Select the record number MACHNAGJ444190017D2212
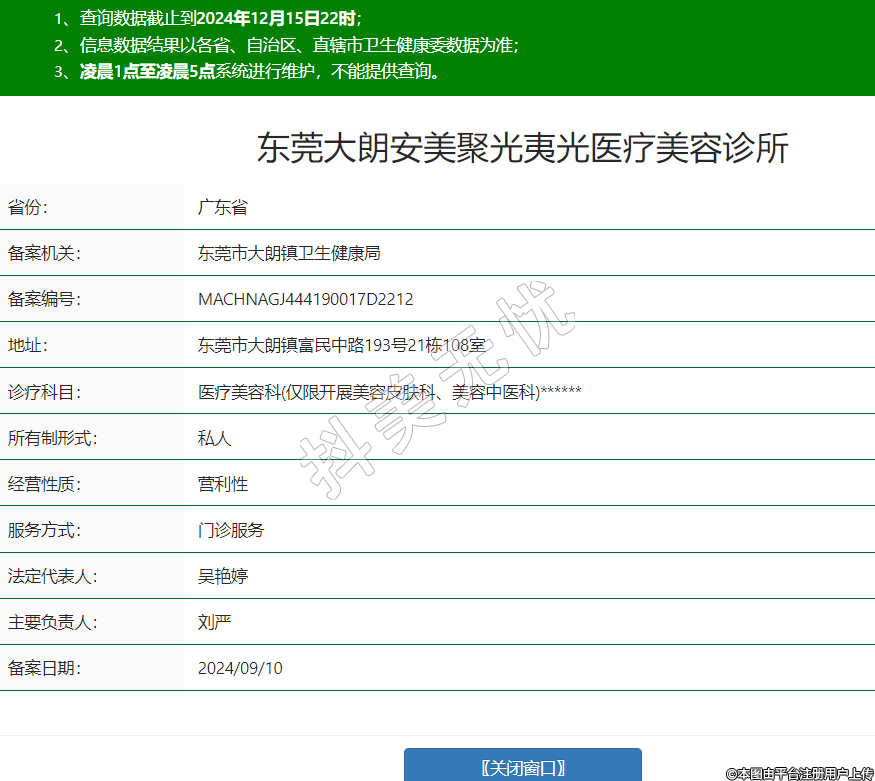 point(305,300)
